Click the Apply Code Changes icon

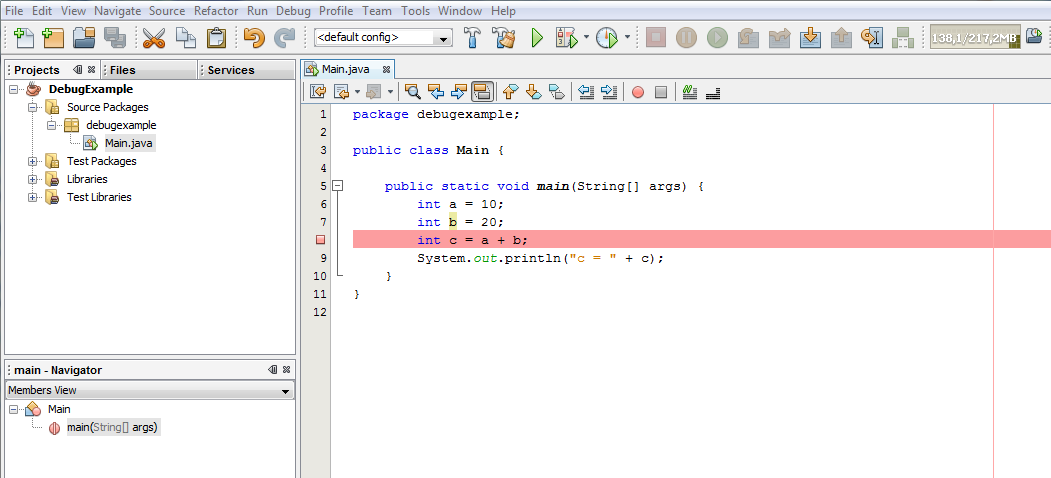point(903,38)
